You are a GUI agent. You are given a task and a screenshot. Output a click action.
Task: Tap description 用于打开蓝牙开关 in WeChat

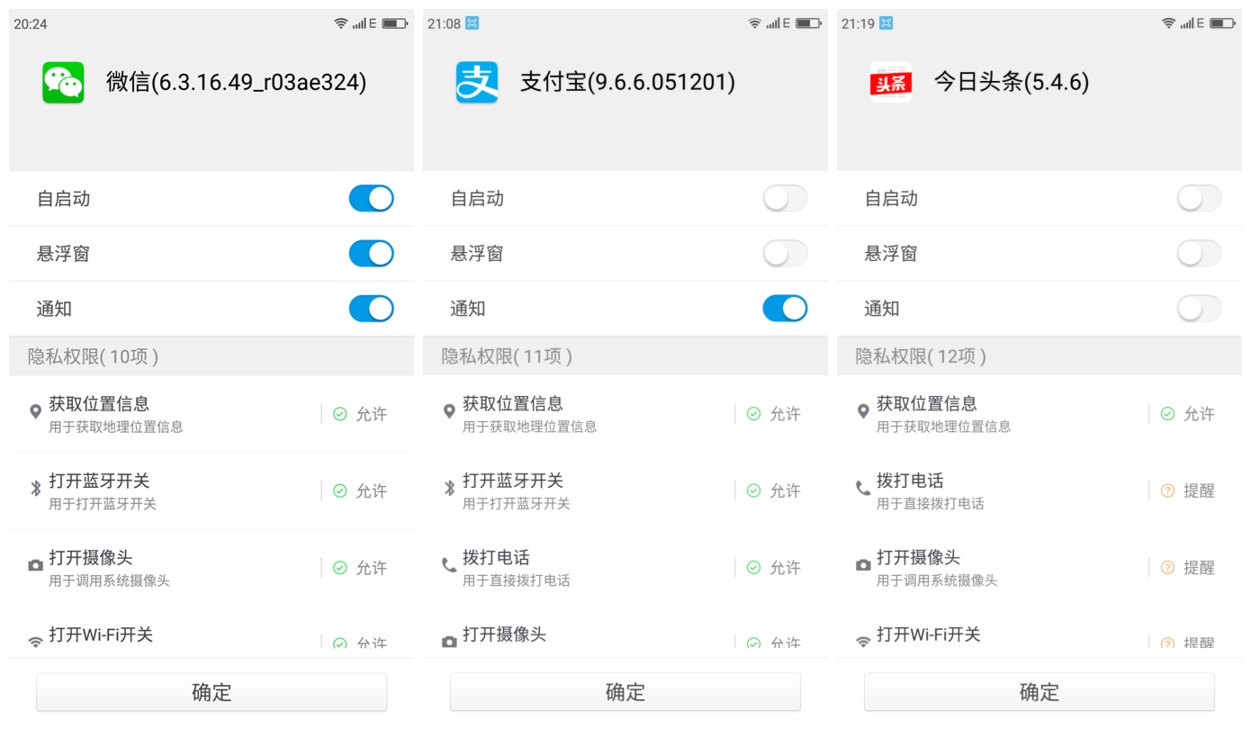(102, 504)
